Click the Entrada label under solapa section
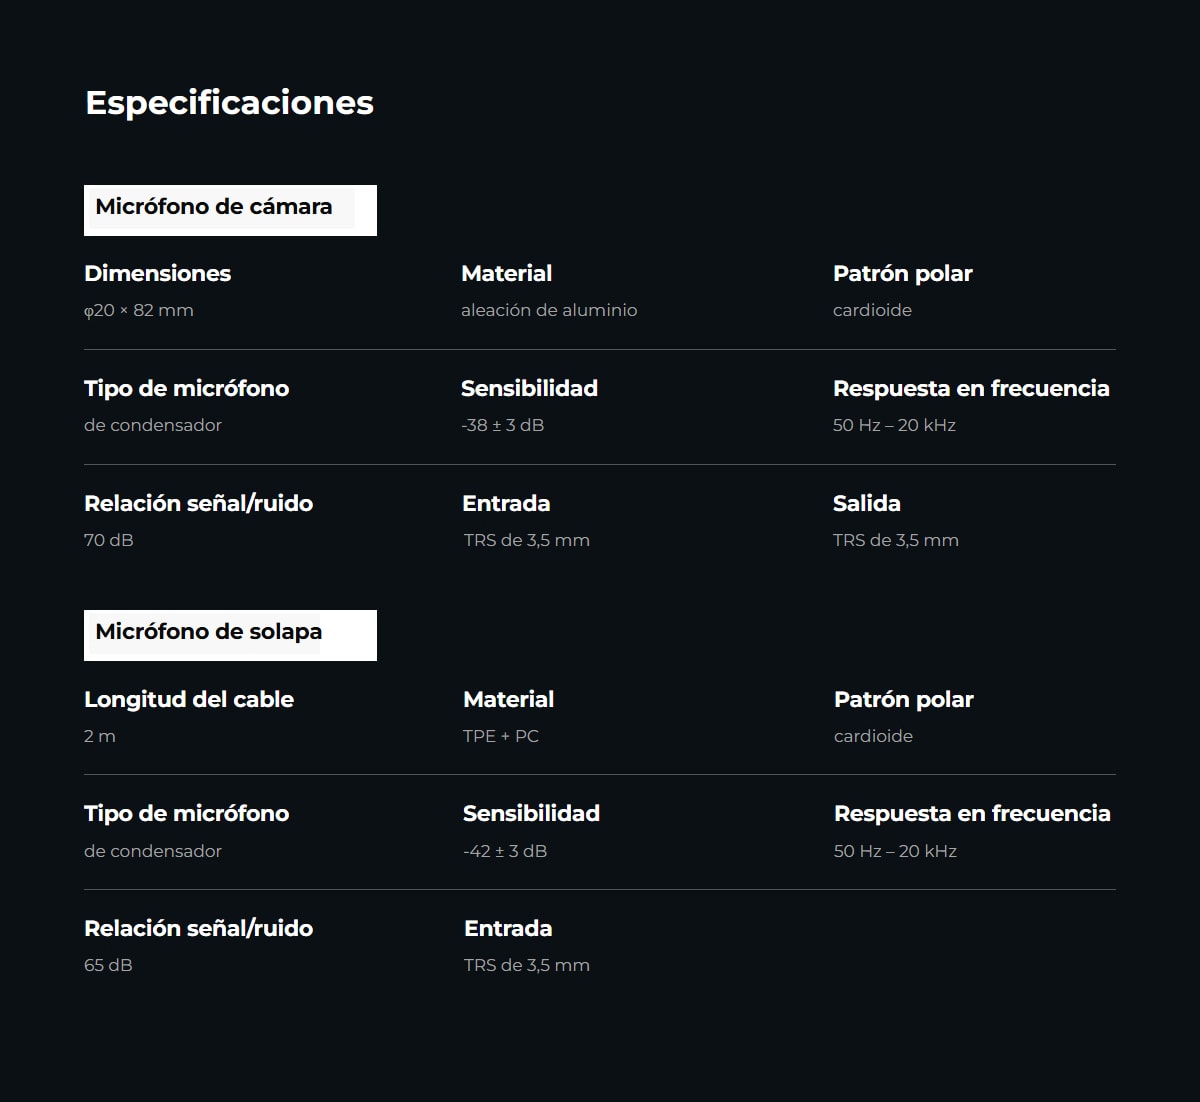The image size is (1200, 1102). click(508, 928)
